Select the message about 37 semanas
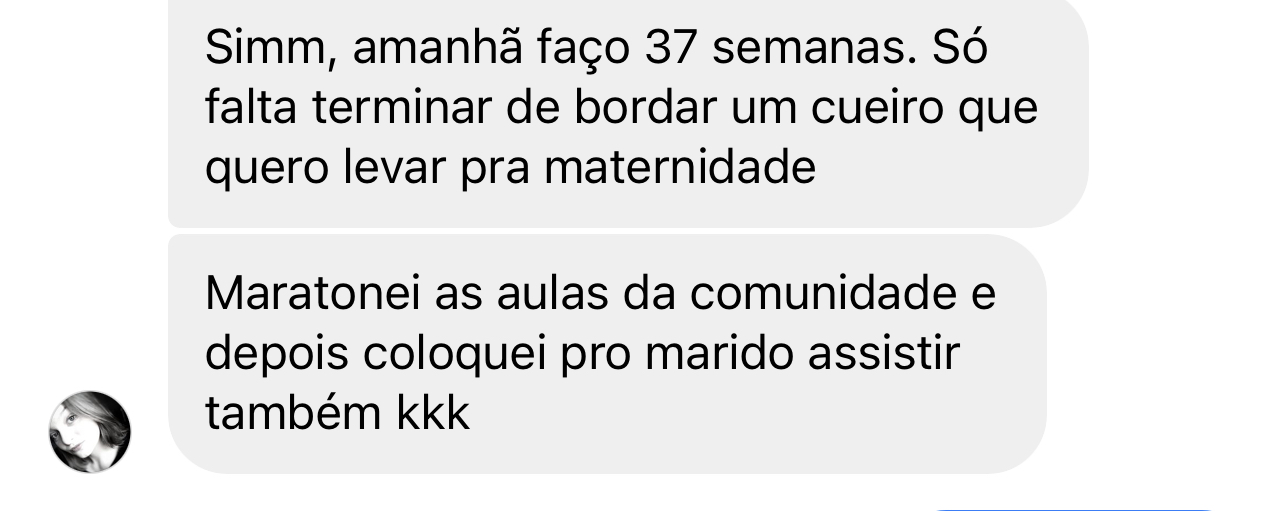 (628, 110)
